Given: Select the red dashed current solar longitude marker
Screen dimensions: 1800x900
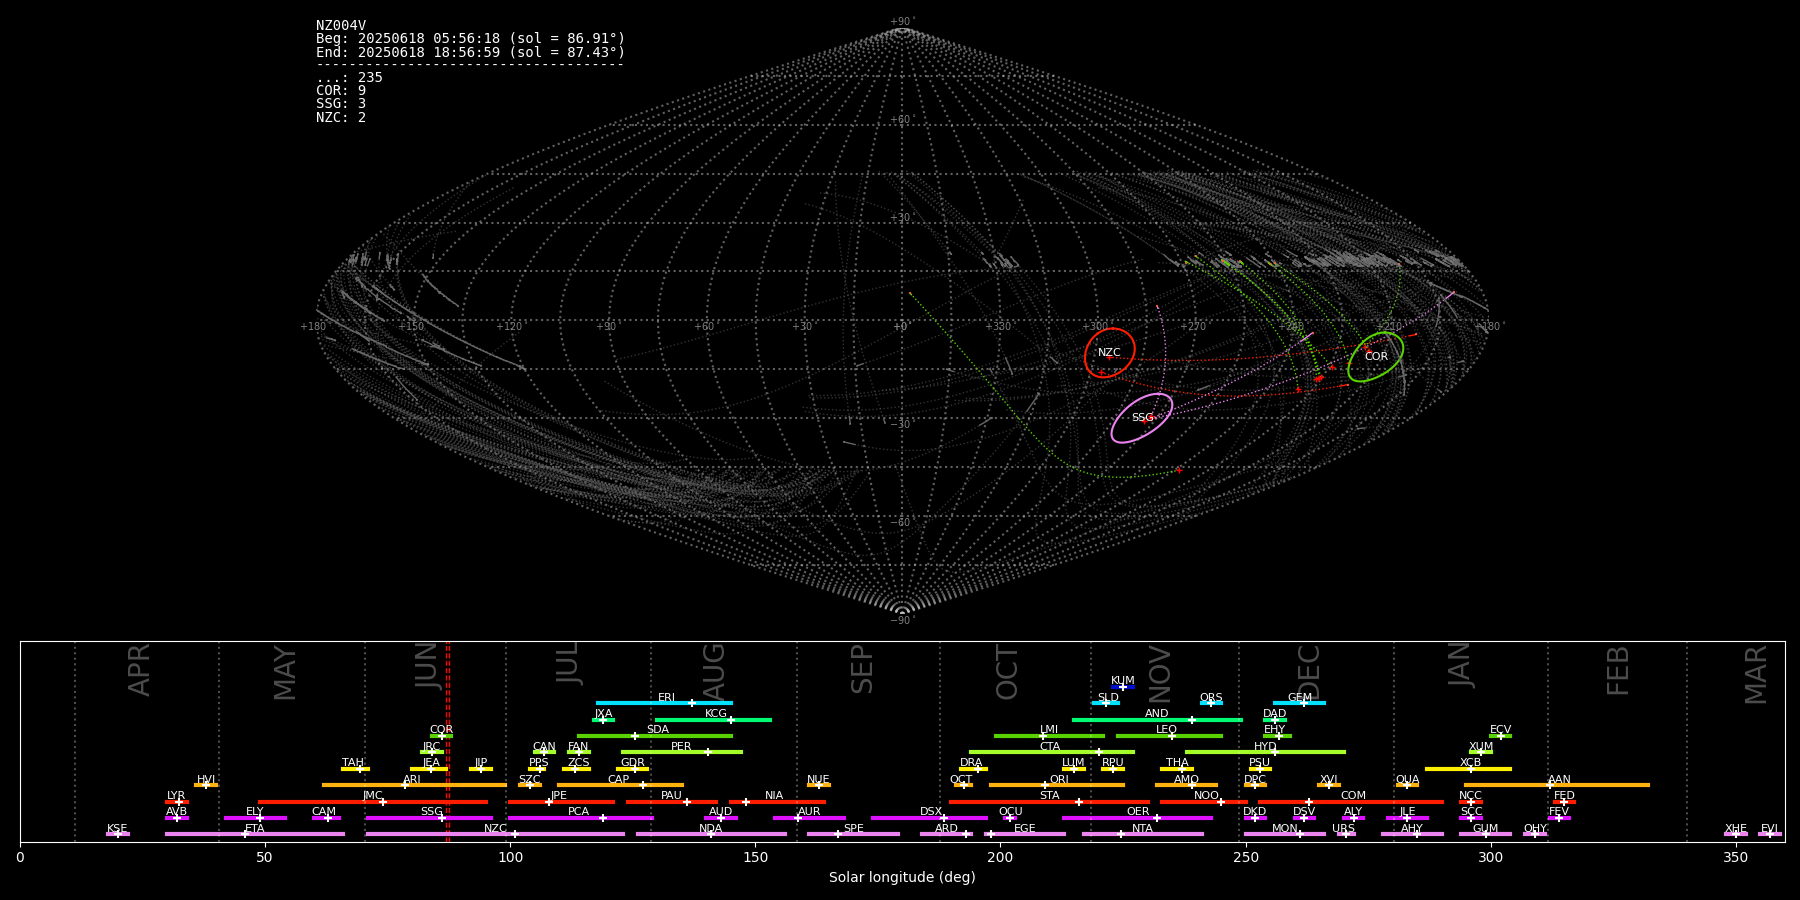Looking at the screenshot, I should [x=447, y=741].
